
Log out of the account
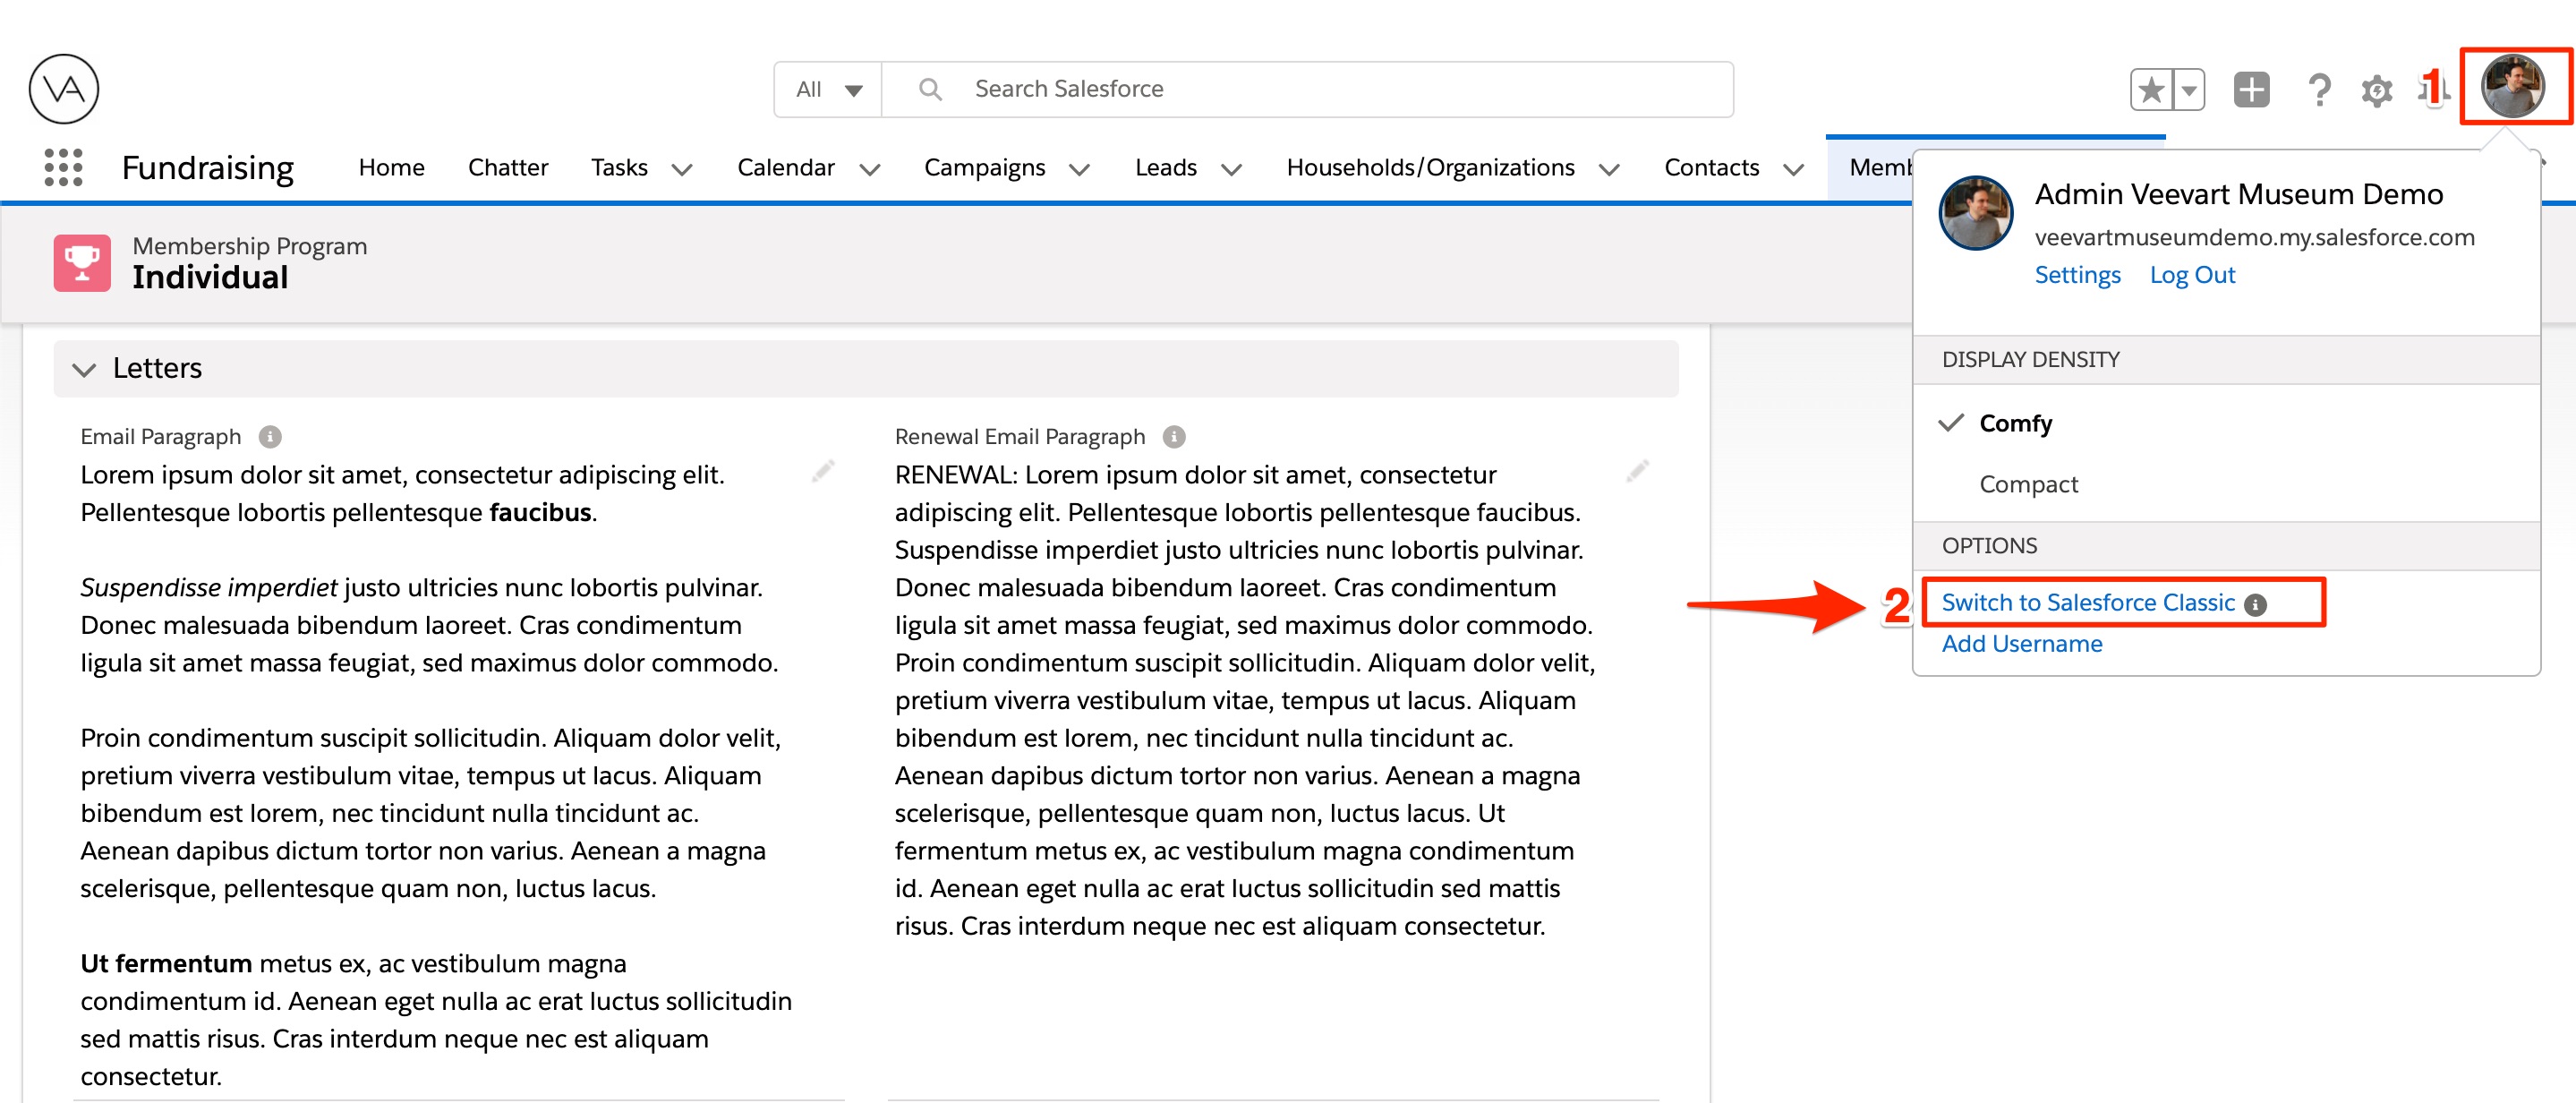pos(2192,274)
